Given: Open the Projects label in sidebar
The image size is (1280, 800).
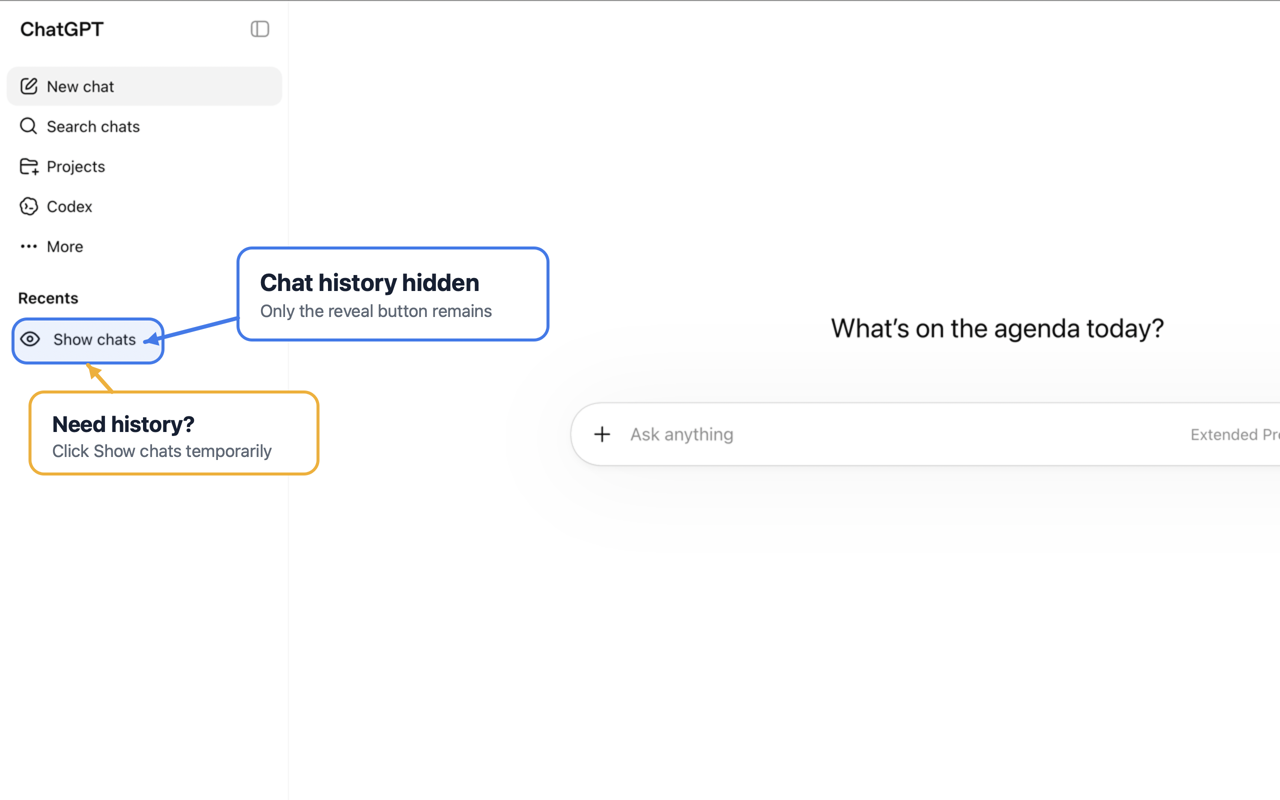Looking at the screenshot, I should pos(76,166).
